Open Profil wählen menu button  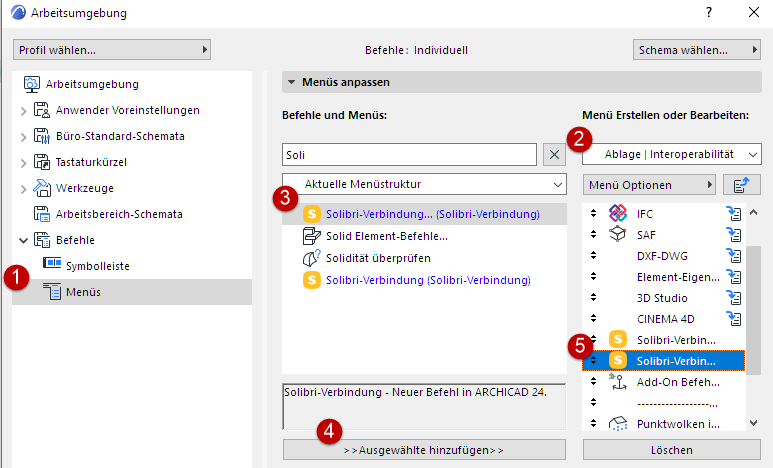112,49
